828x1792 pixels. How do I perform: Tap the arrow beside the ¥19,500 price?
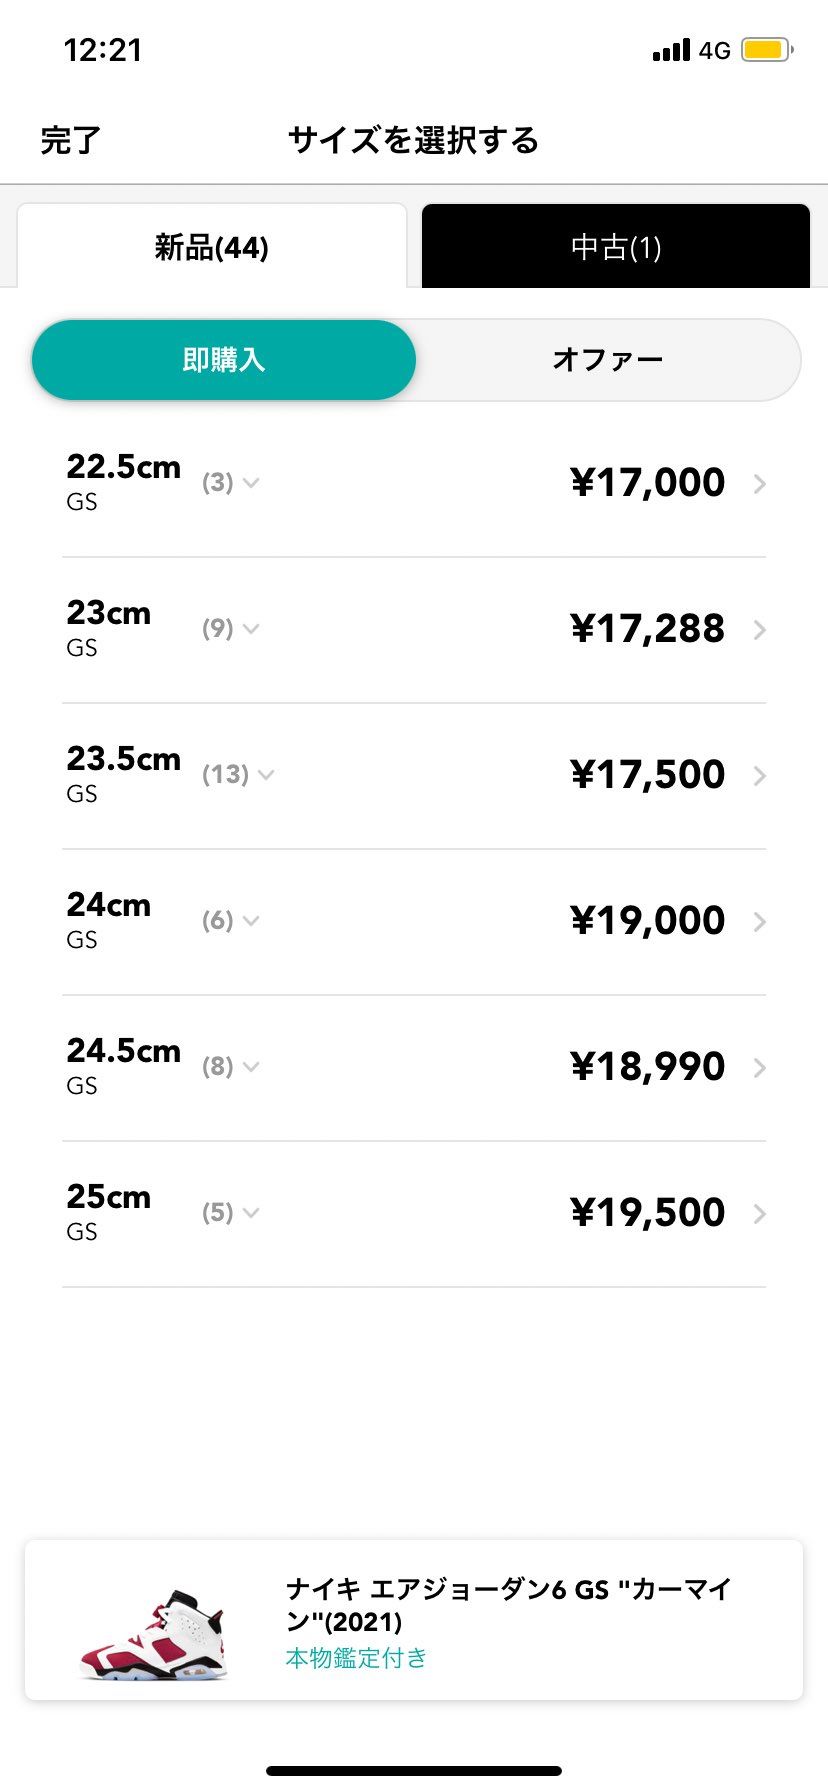(760, 1214)
